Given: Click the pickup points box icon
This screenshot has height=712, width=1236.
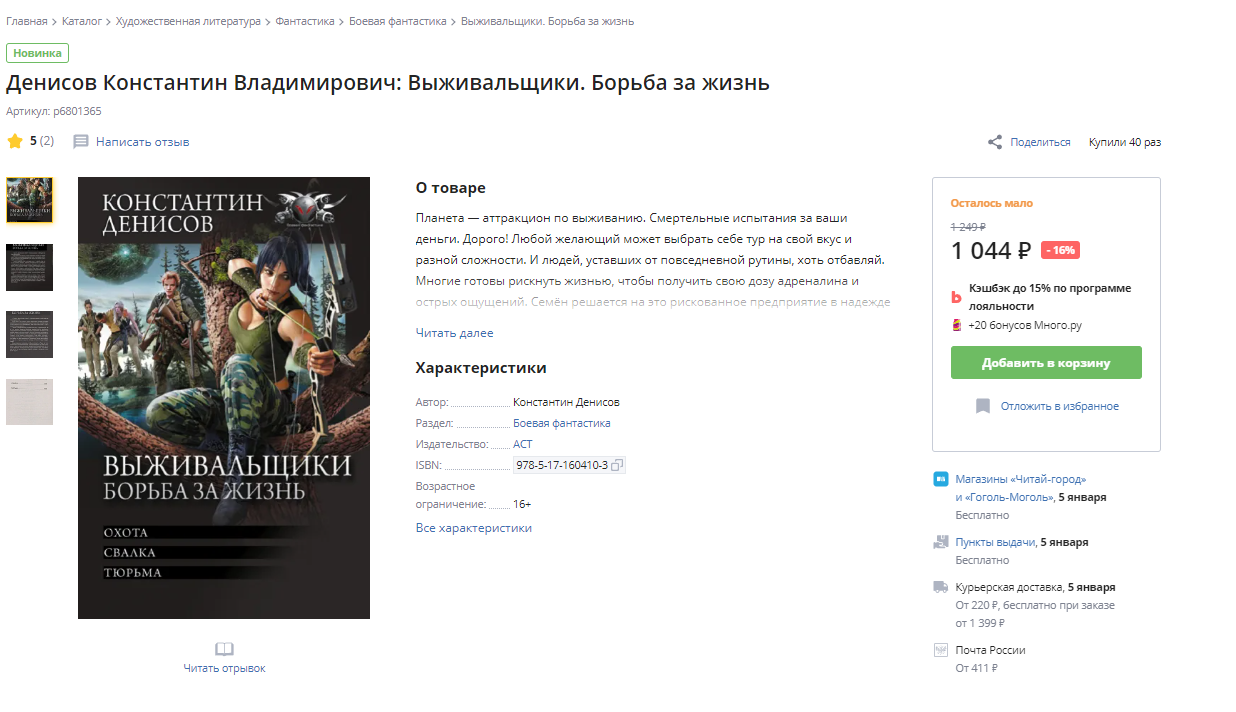Looking at the screenshot, I should click(x=940, y=542).
